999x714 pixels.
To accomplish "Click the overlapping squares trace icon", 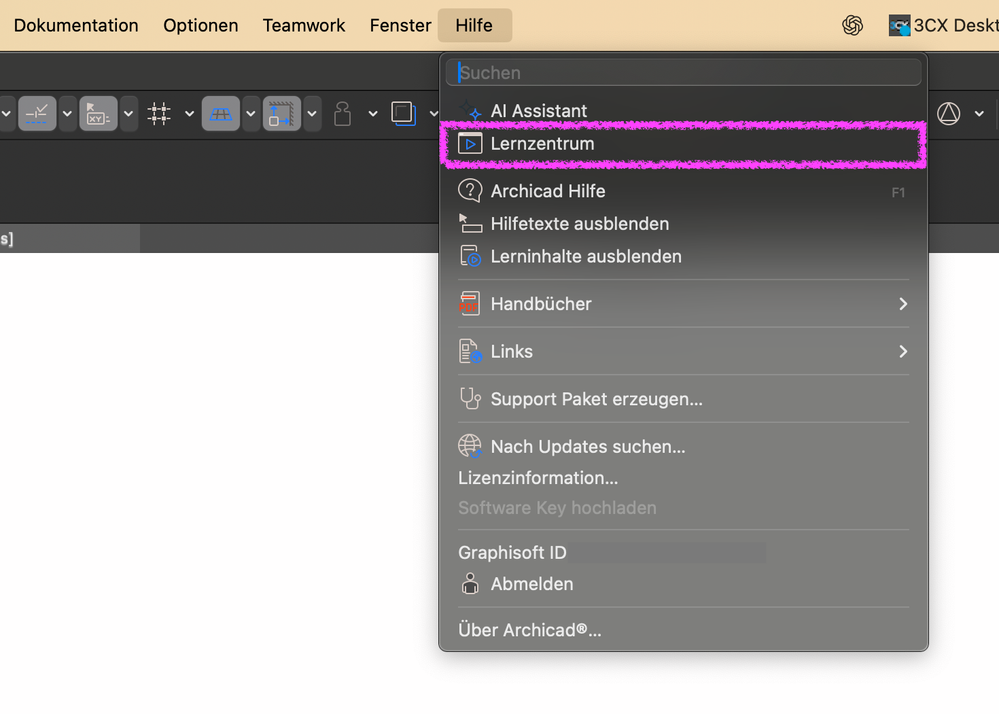I will tap(403, 113).
